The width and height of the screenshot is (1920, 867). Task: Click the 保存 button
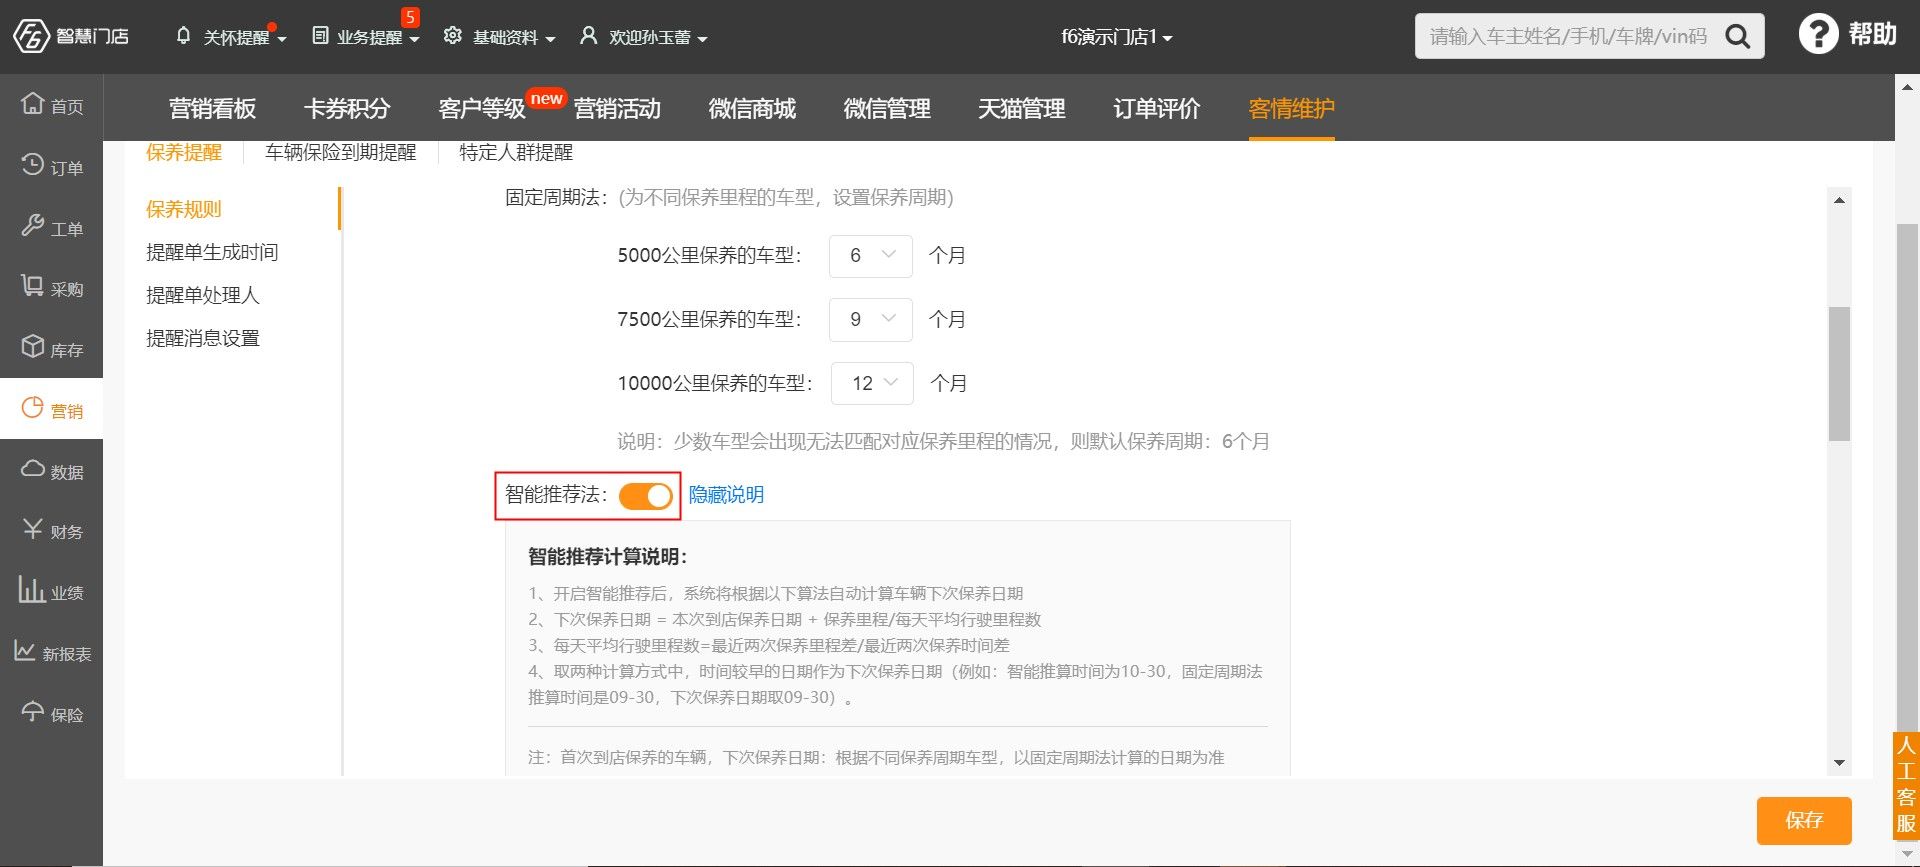pyautogui.click(x=1804, y=821)
